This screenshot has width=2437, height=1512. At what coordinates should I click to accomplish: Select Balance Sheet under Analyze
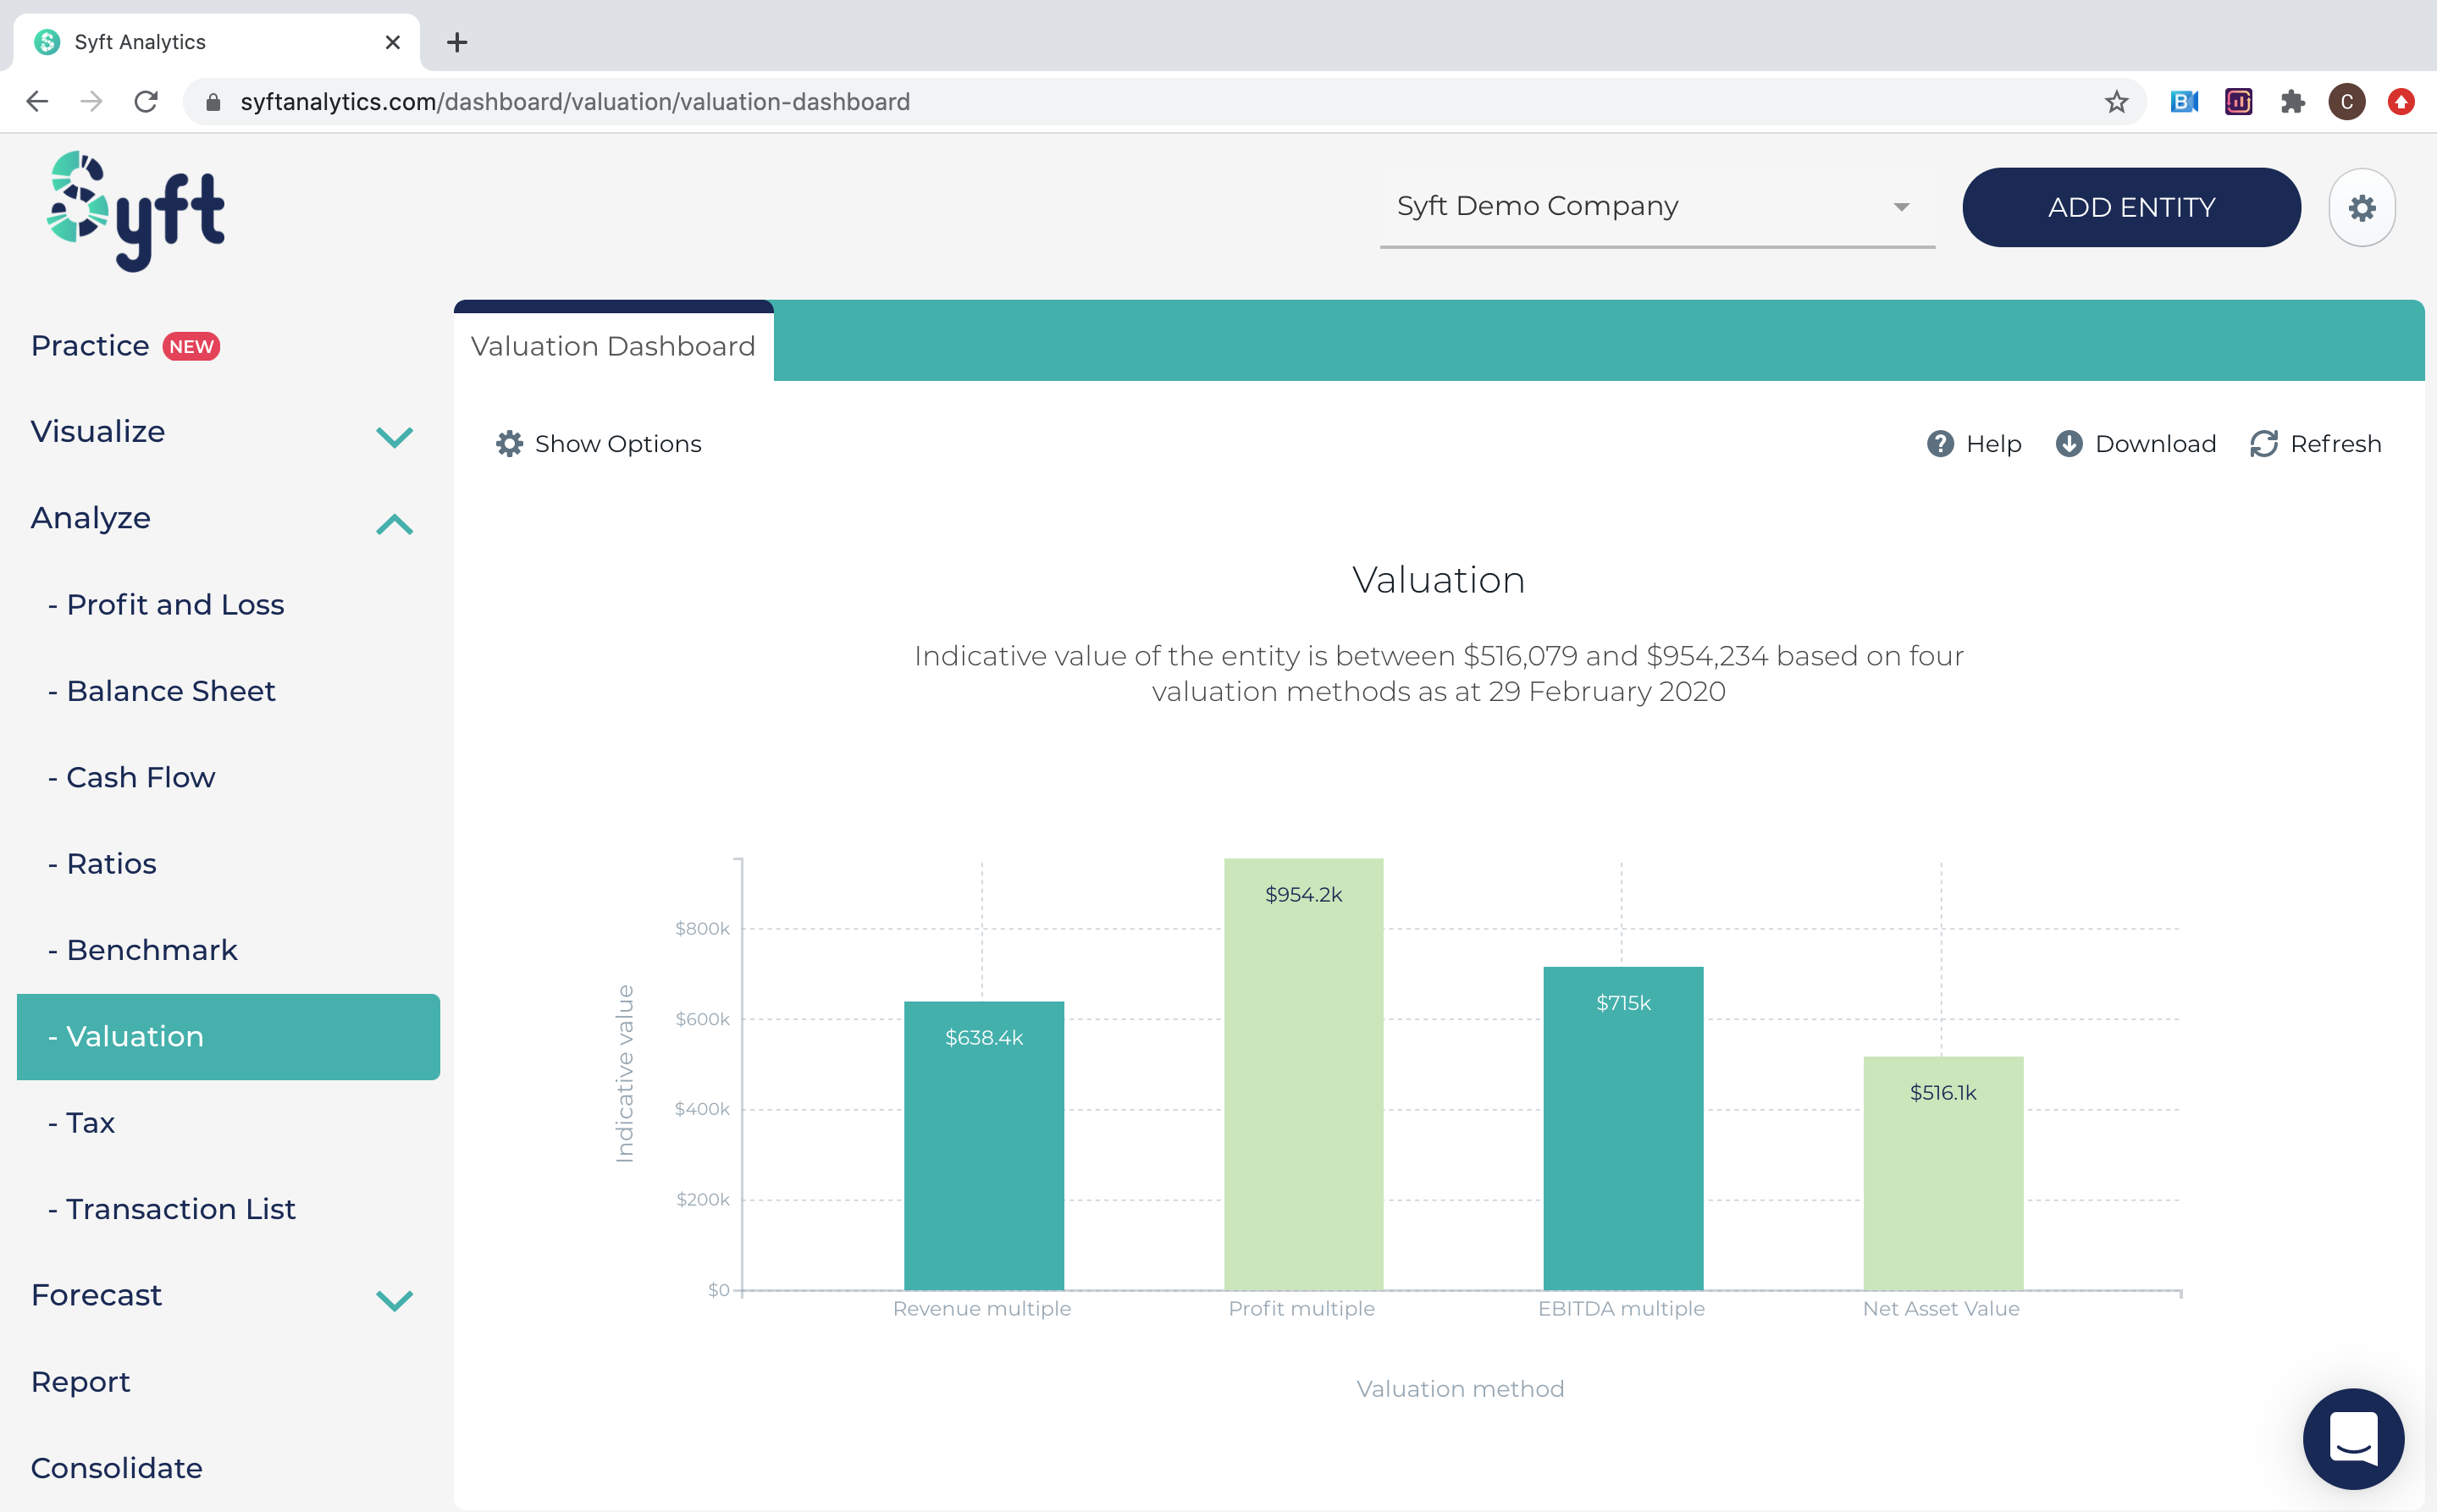170,690
